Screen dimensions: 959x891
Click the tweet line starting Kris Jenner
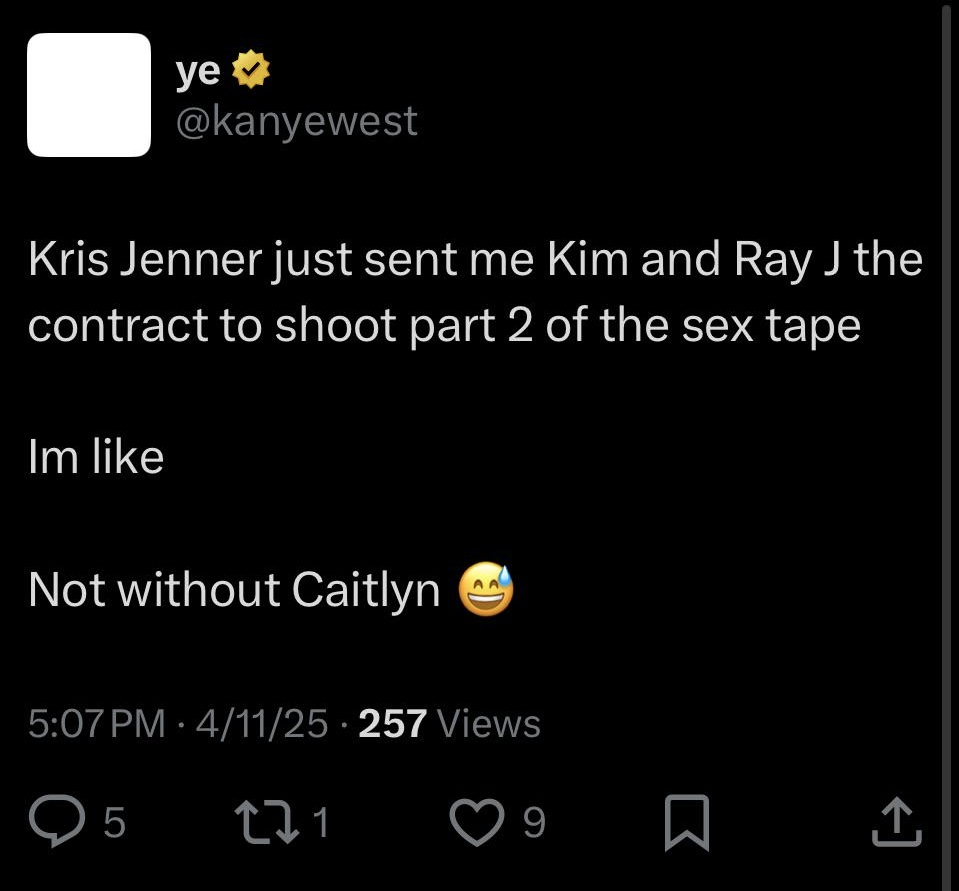pyautogui.click(x=475, y=260)
